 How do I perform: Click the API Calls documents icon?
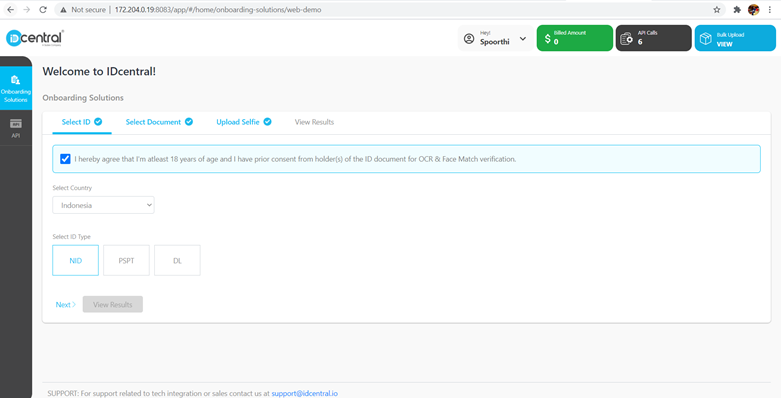627,38
